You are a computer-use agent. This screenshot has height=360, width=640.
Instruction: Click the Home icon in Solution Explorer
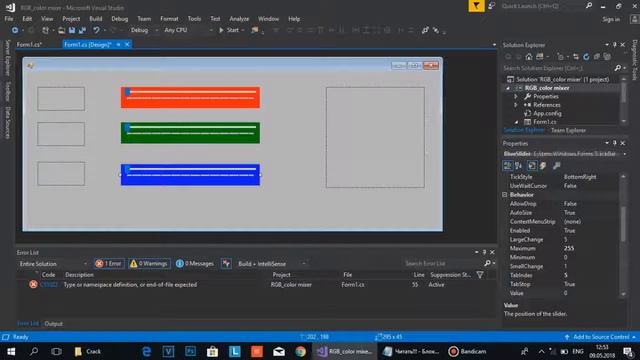coord(529,57)
